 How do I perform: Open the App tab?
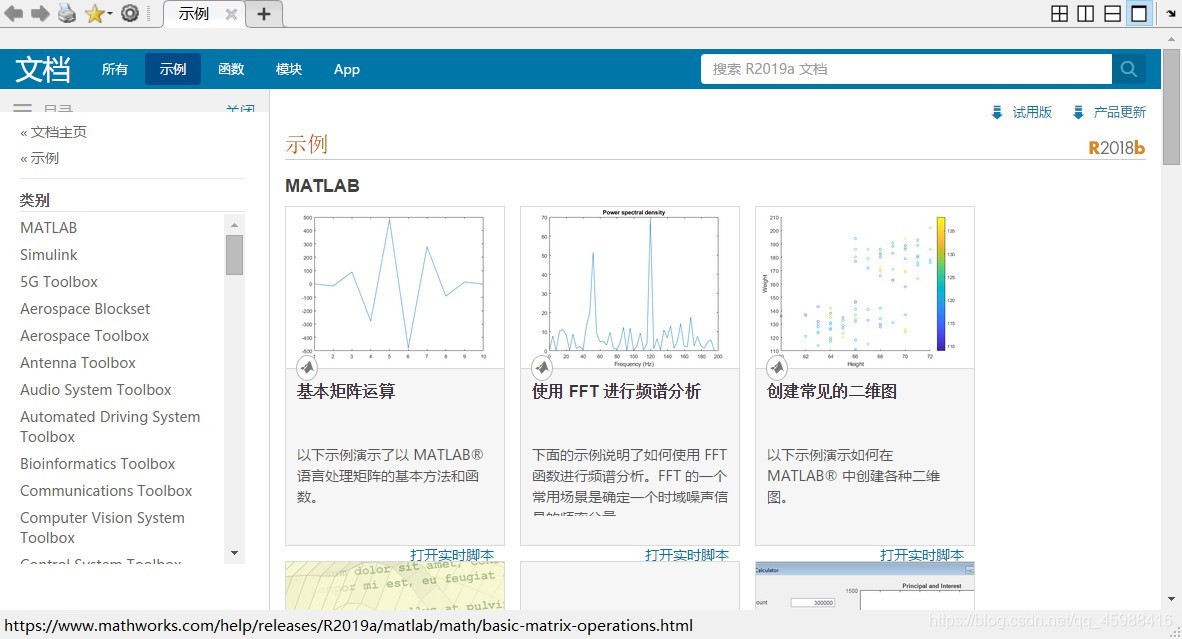pyautogui.click(x=347, y=69)
